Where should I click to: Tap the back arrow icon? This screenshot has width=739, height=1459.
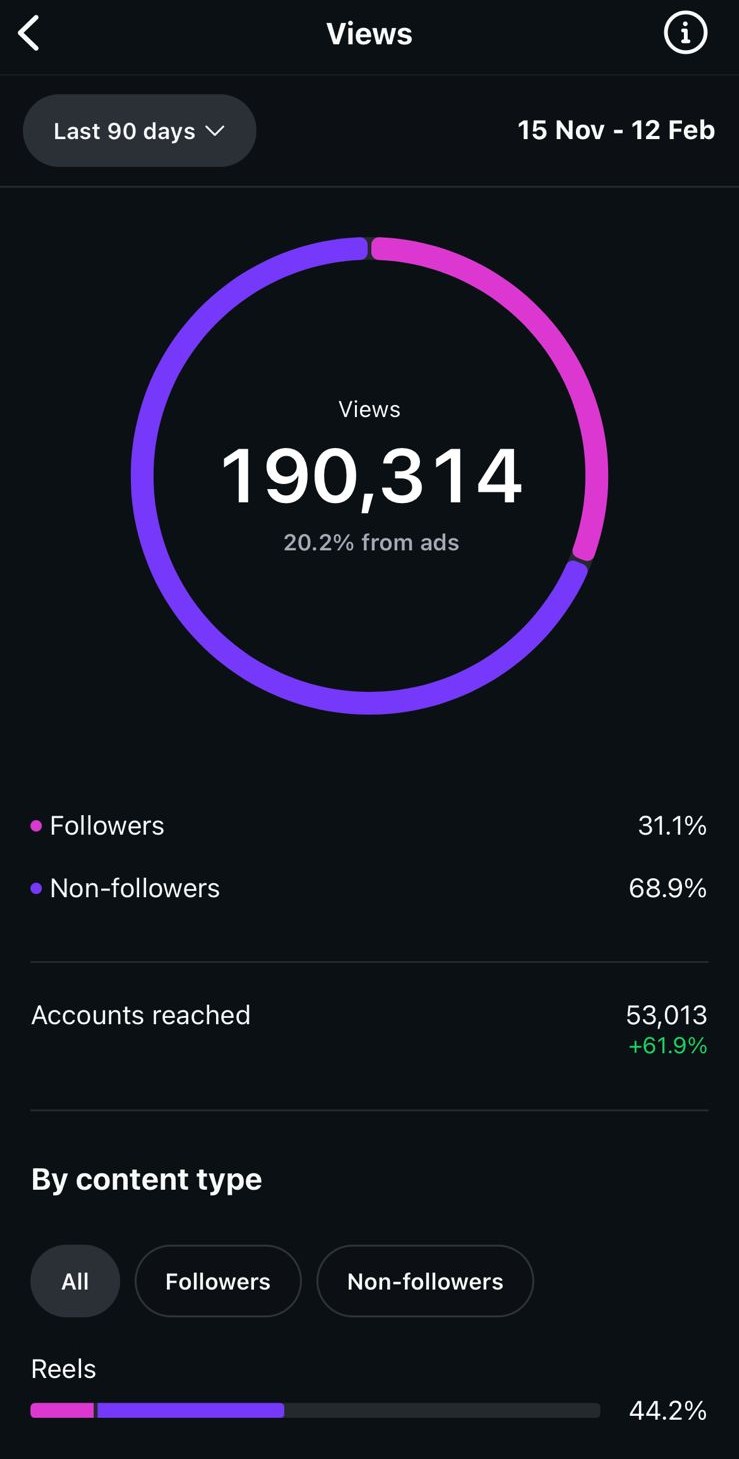point(29,34)
